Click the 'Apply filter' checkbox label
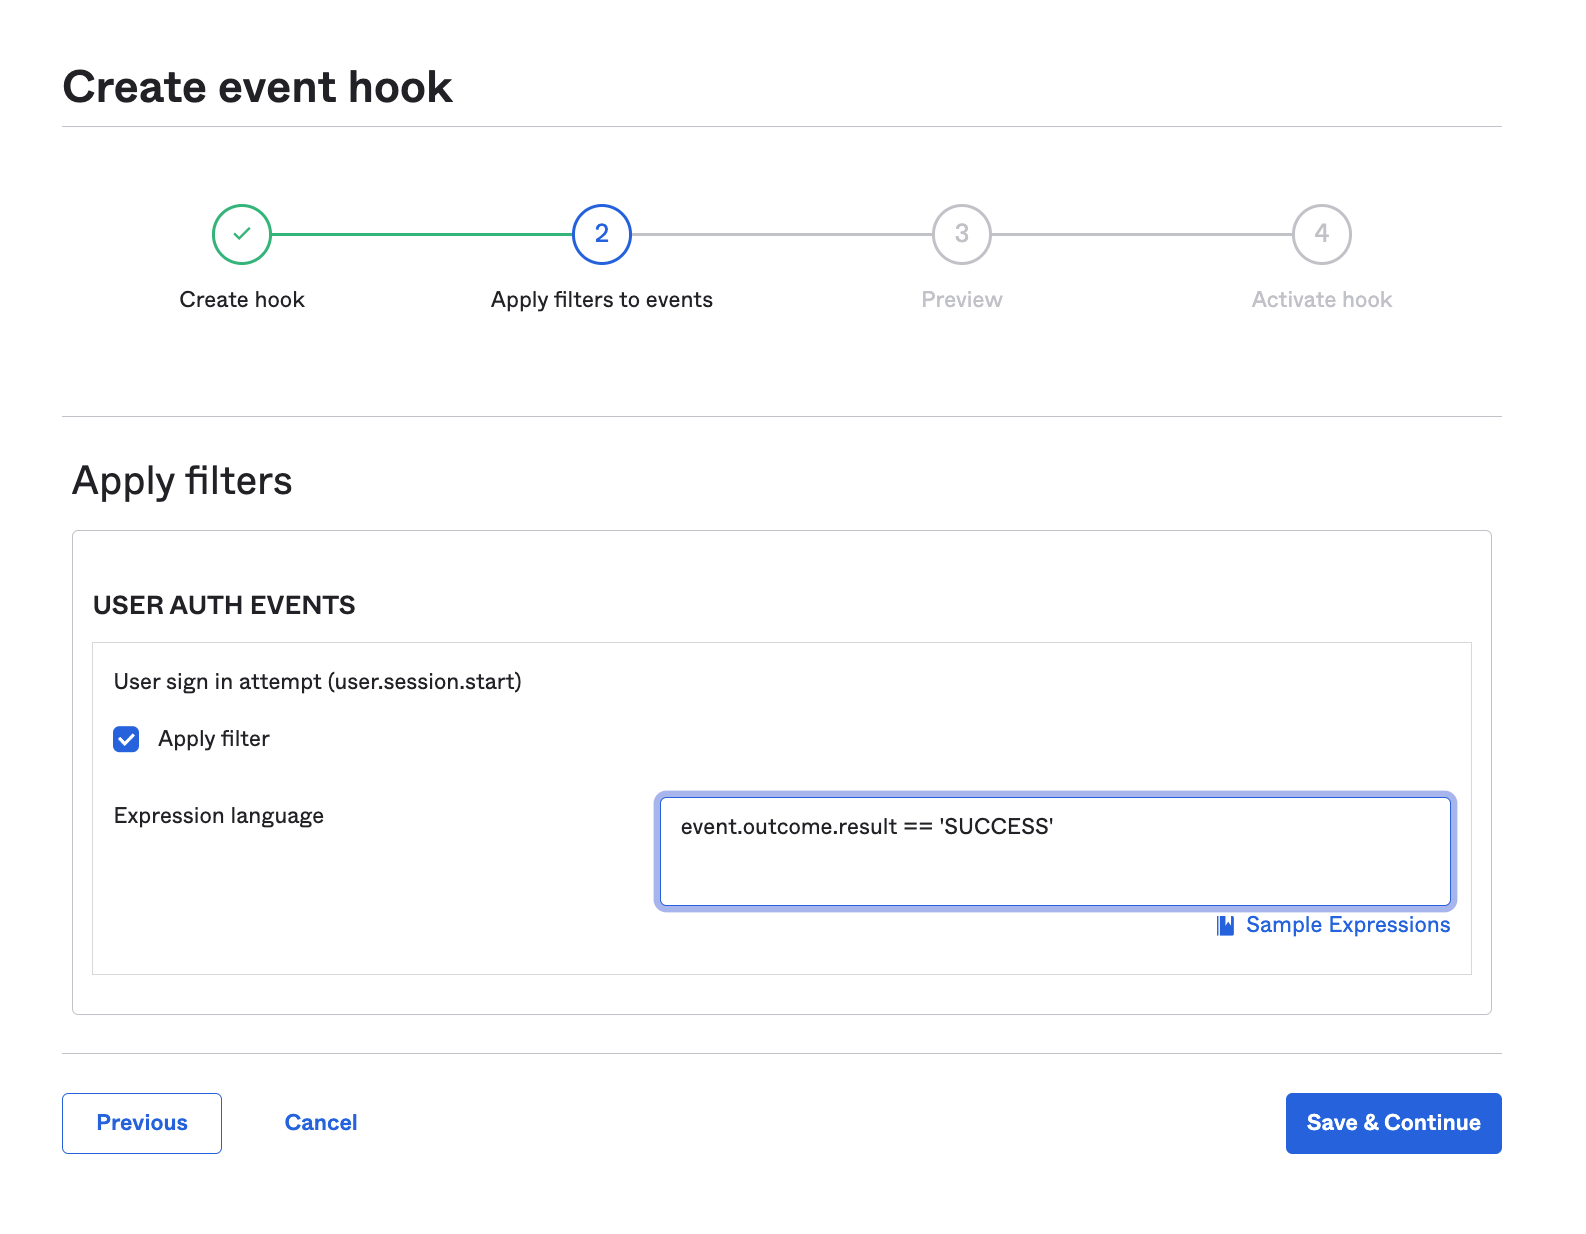This screenshot has height=1234, width=1586. 214,739
